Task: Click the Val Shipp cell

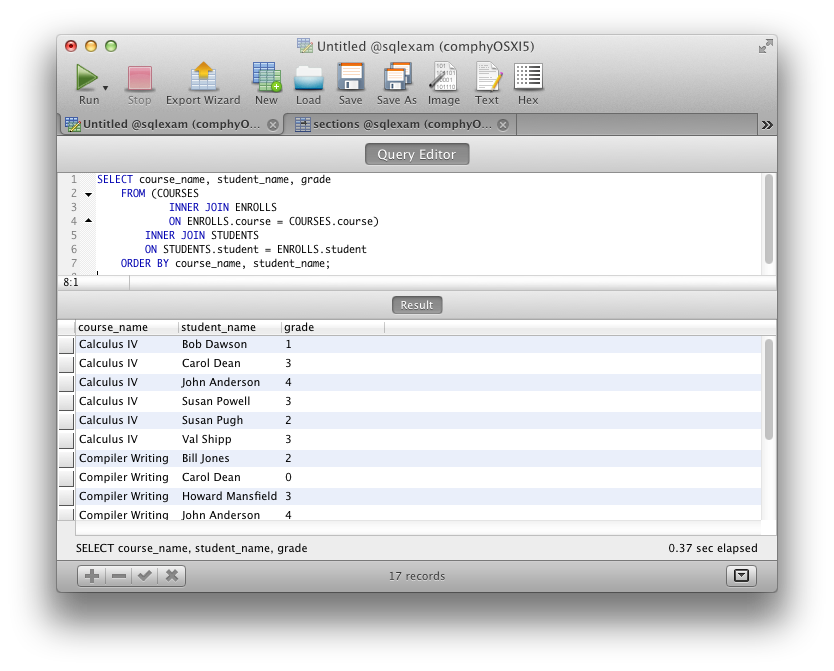Action: [206, 440]
